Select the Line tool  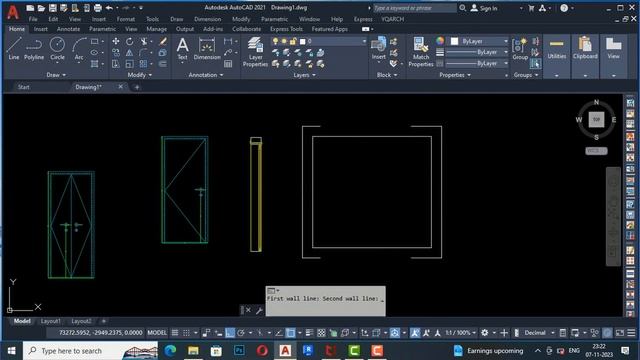(x=14, y=49)
